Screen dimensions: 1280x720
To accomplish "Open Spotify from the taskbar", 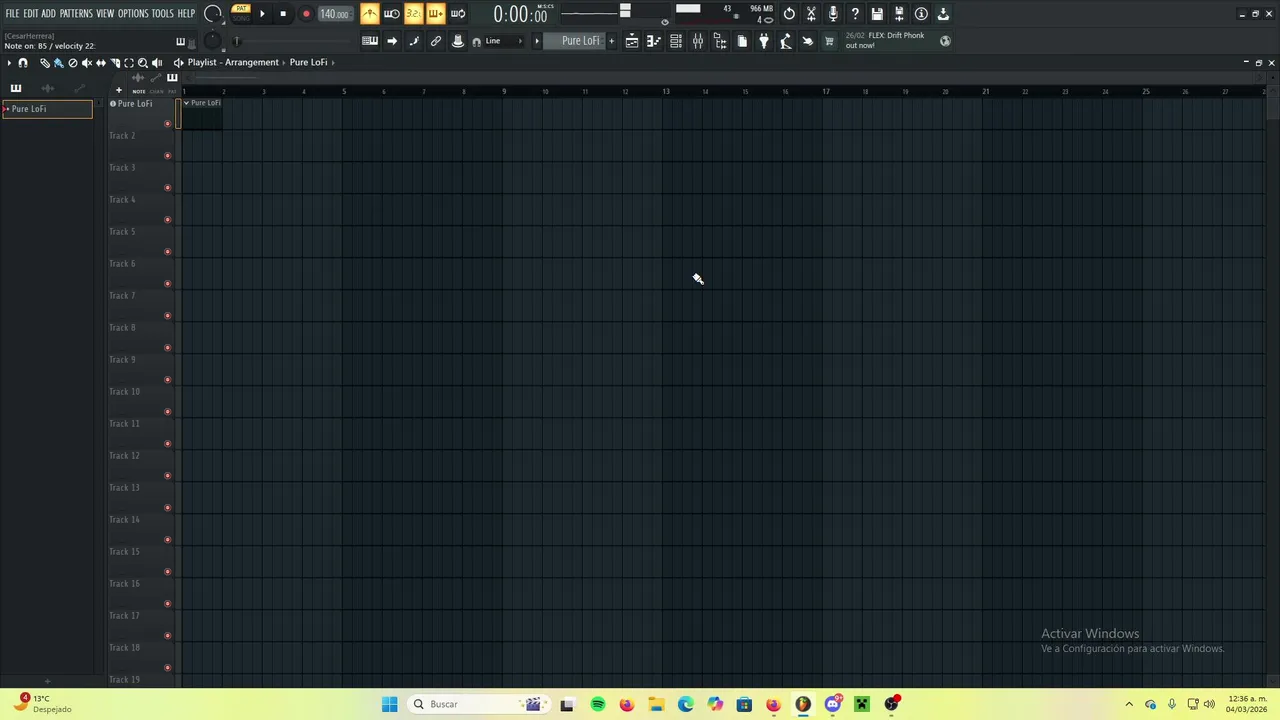I will (597, 704).
